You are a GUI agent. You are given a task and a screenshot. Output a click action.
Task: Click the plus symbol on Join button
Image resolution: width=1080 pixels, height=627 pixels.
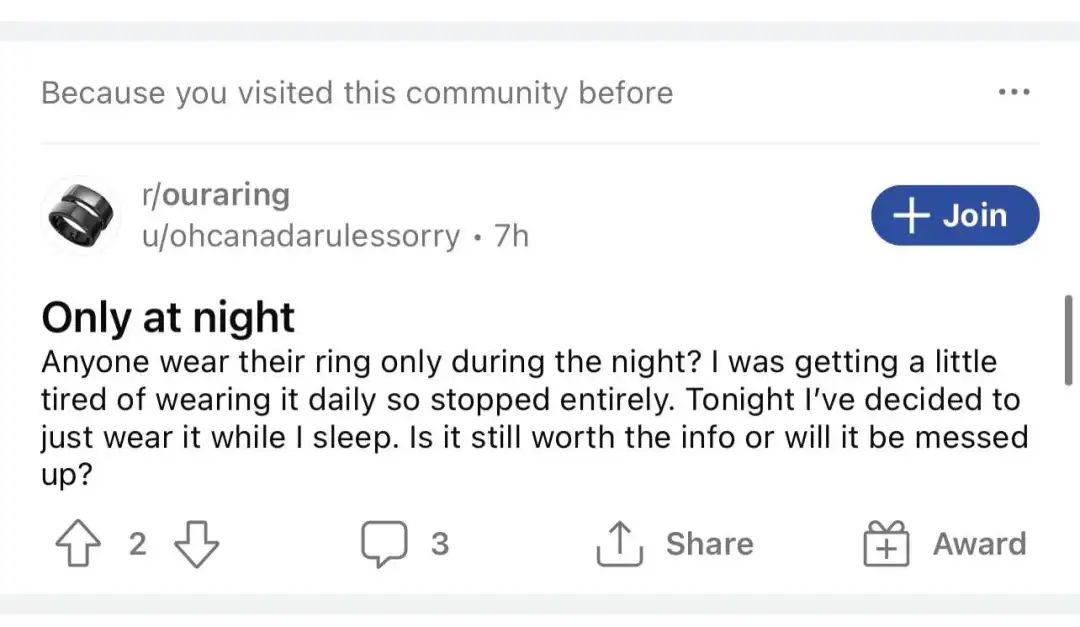point(910,215)
